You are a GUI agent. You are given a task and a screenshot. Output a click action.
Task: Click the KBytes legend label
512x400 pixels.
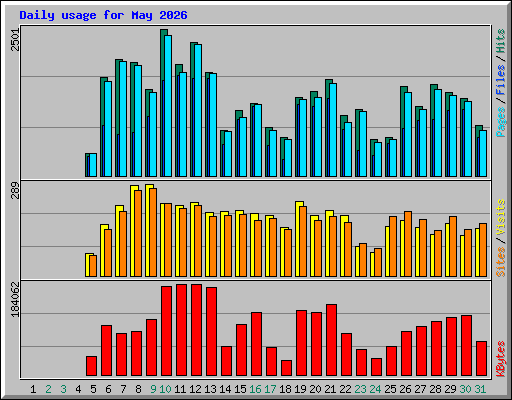click(501, 359)
